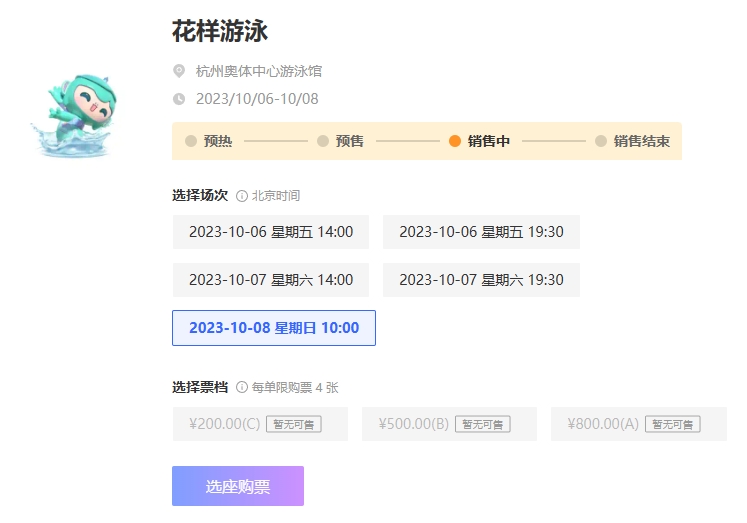This screenshot has width=747, height=523.
Task: Click the info icon beside 每单限购票 4 张
Action: coord(242,387)
